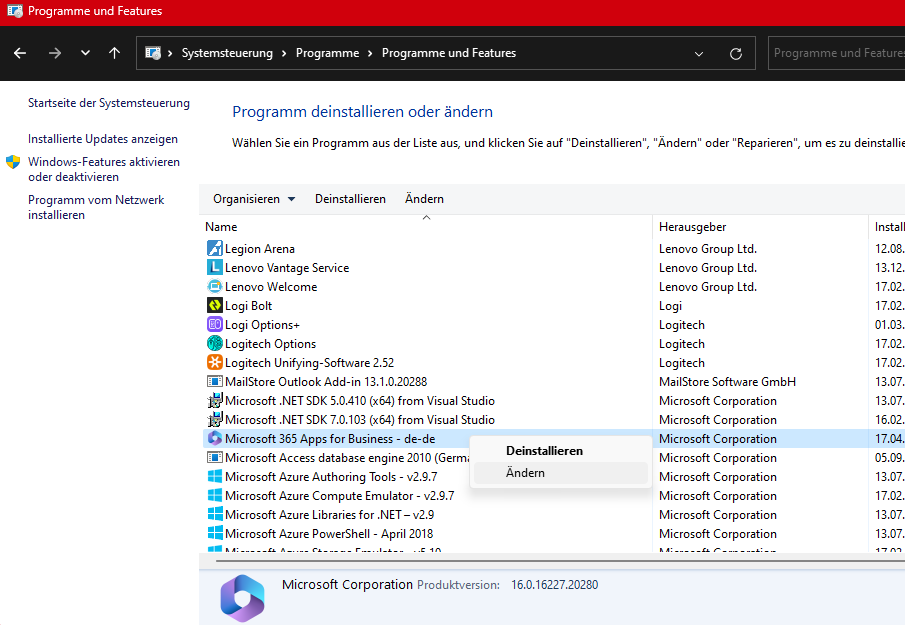
Task: Click the Logi Bolt icon
Action: point(215,306)
